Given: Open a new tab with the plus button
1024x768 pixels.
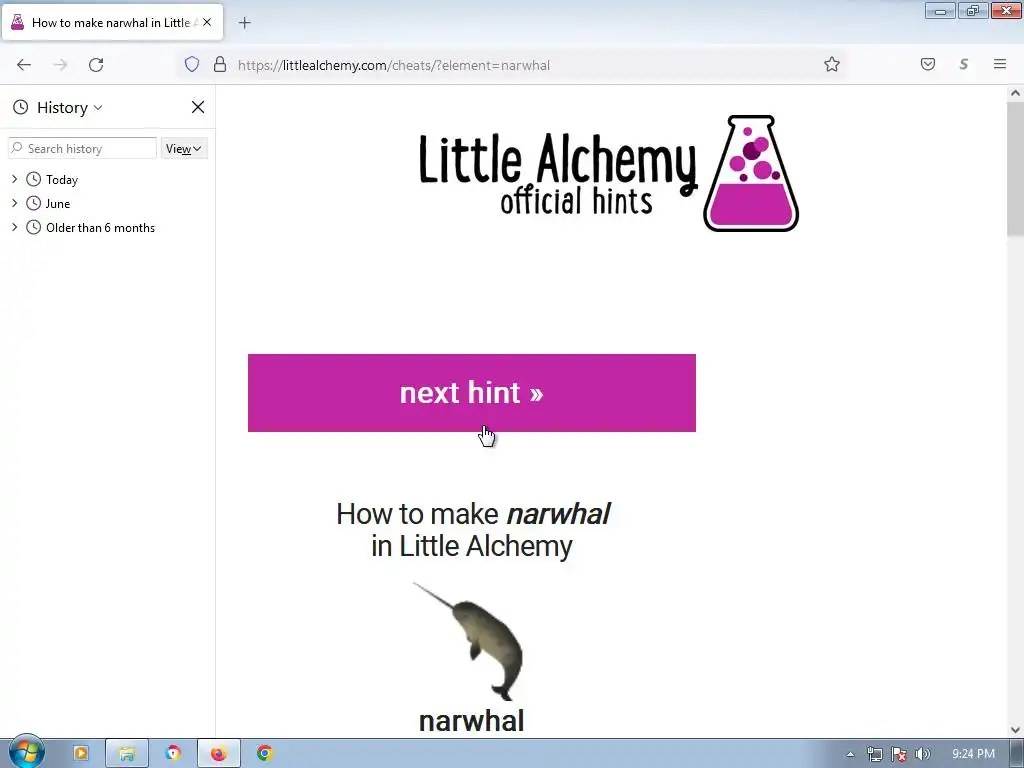Looking at the screenshot, I should [244, 23].
